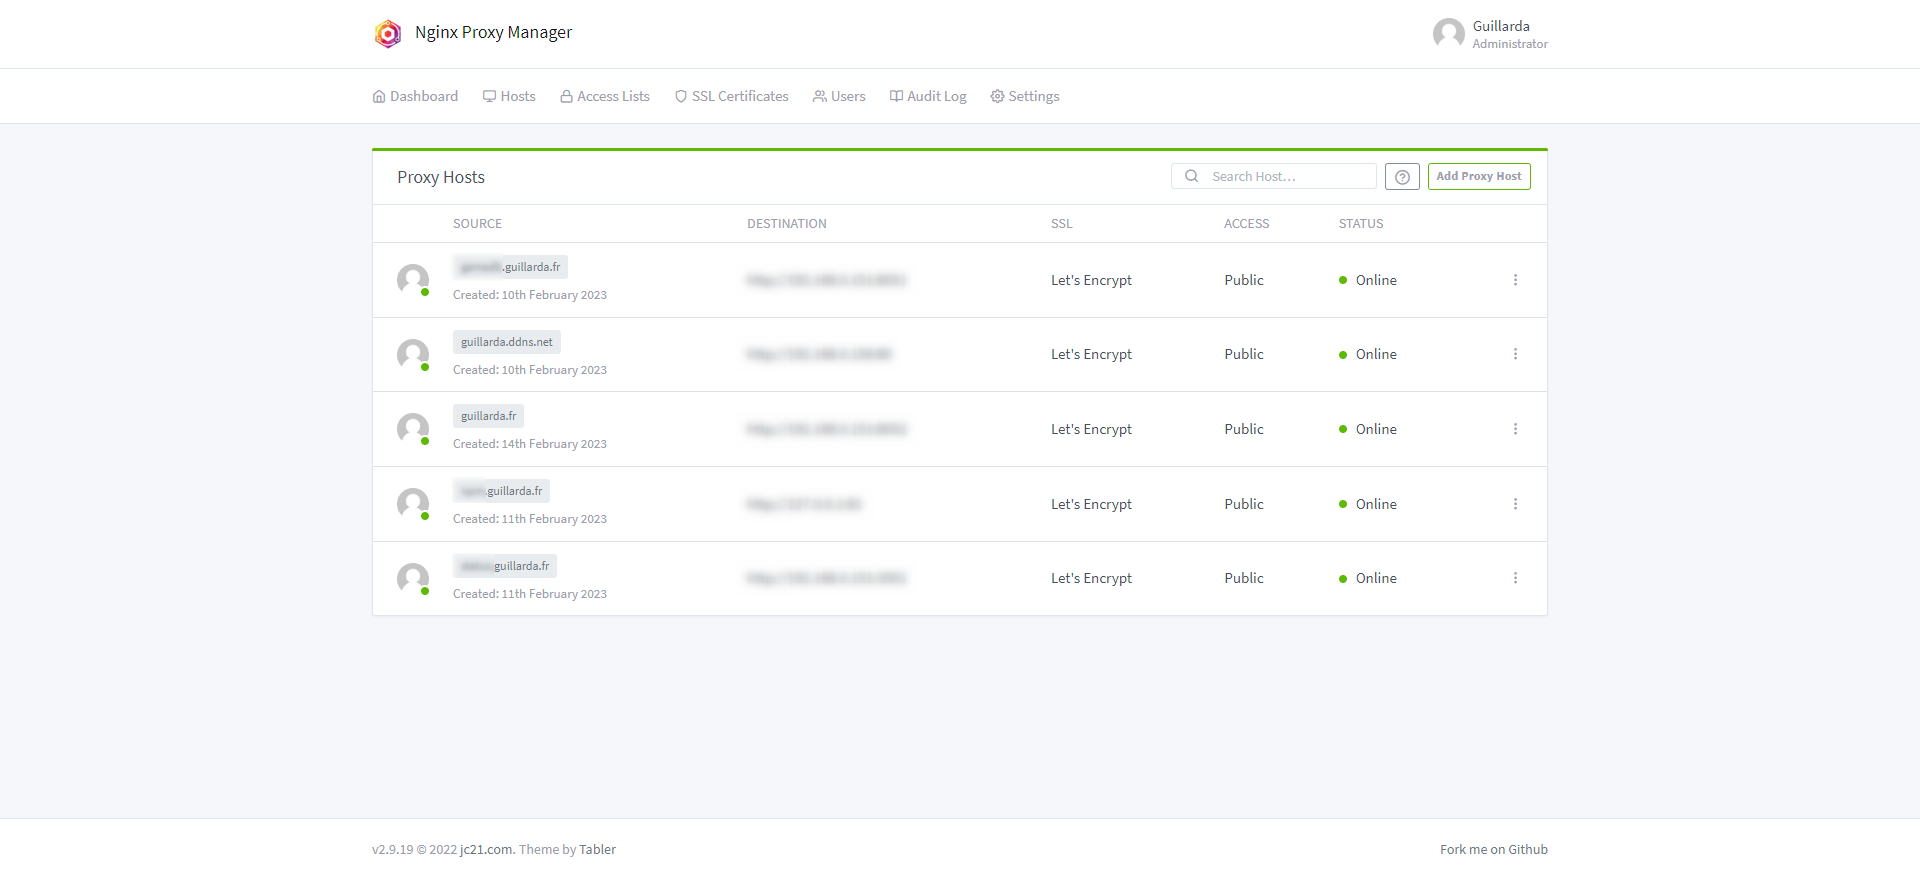Open options menu for fourth row created 11th February
Image resolution: width=1920 pixels, height=880 pixels.
[x=1515, y=504]
